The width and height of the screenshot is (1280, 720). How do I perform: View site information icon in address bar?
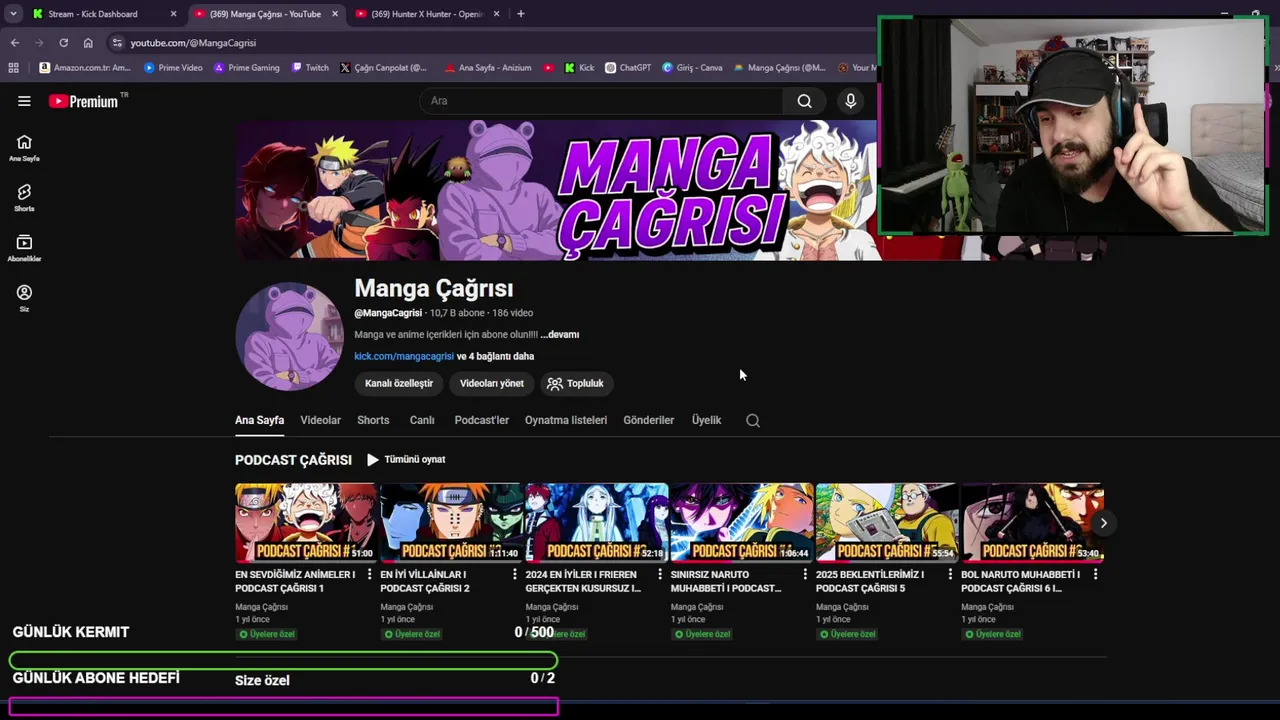(117, 43)
